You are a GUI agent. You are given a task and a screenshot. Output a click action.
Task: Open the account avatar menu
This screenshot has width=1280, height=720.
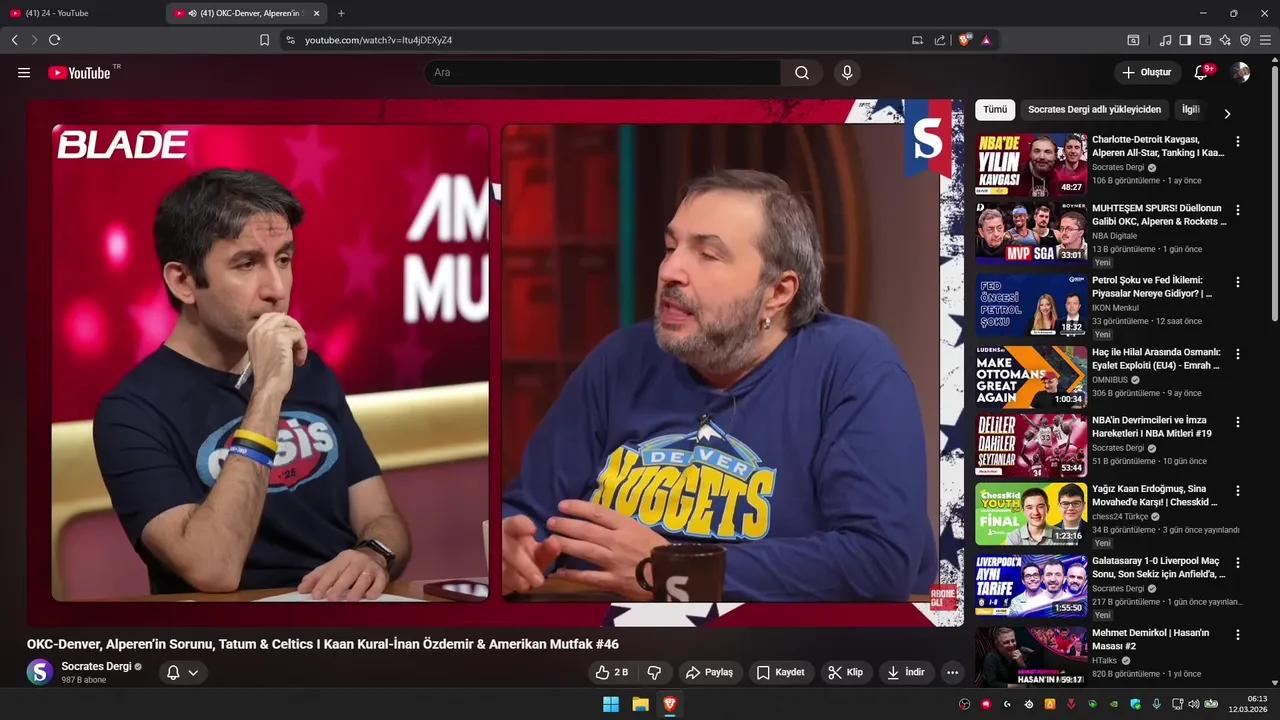pyautogui.click(x=1240, y=72)
